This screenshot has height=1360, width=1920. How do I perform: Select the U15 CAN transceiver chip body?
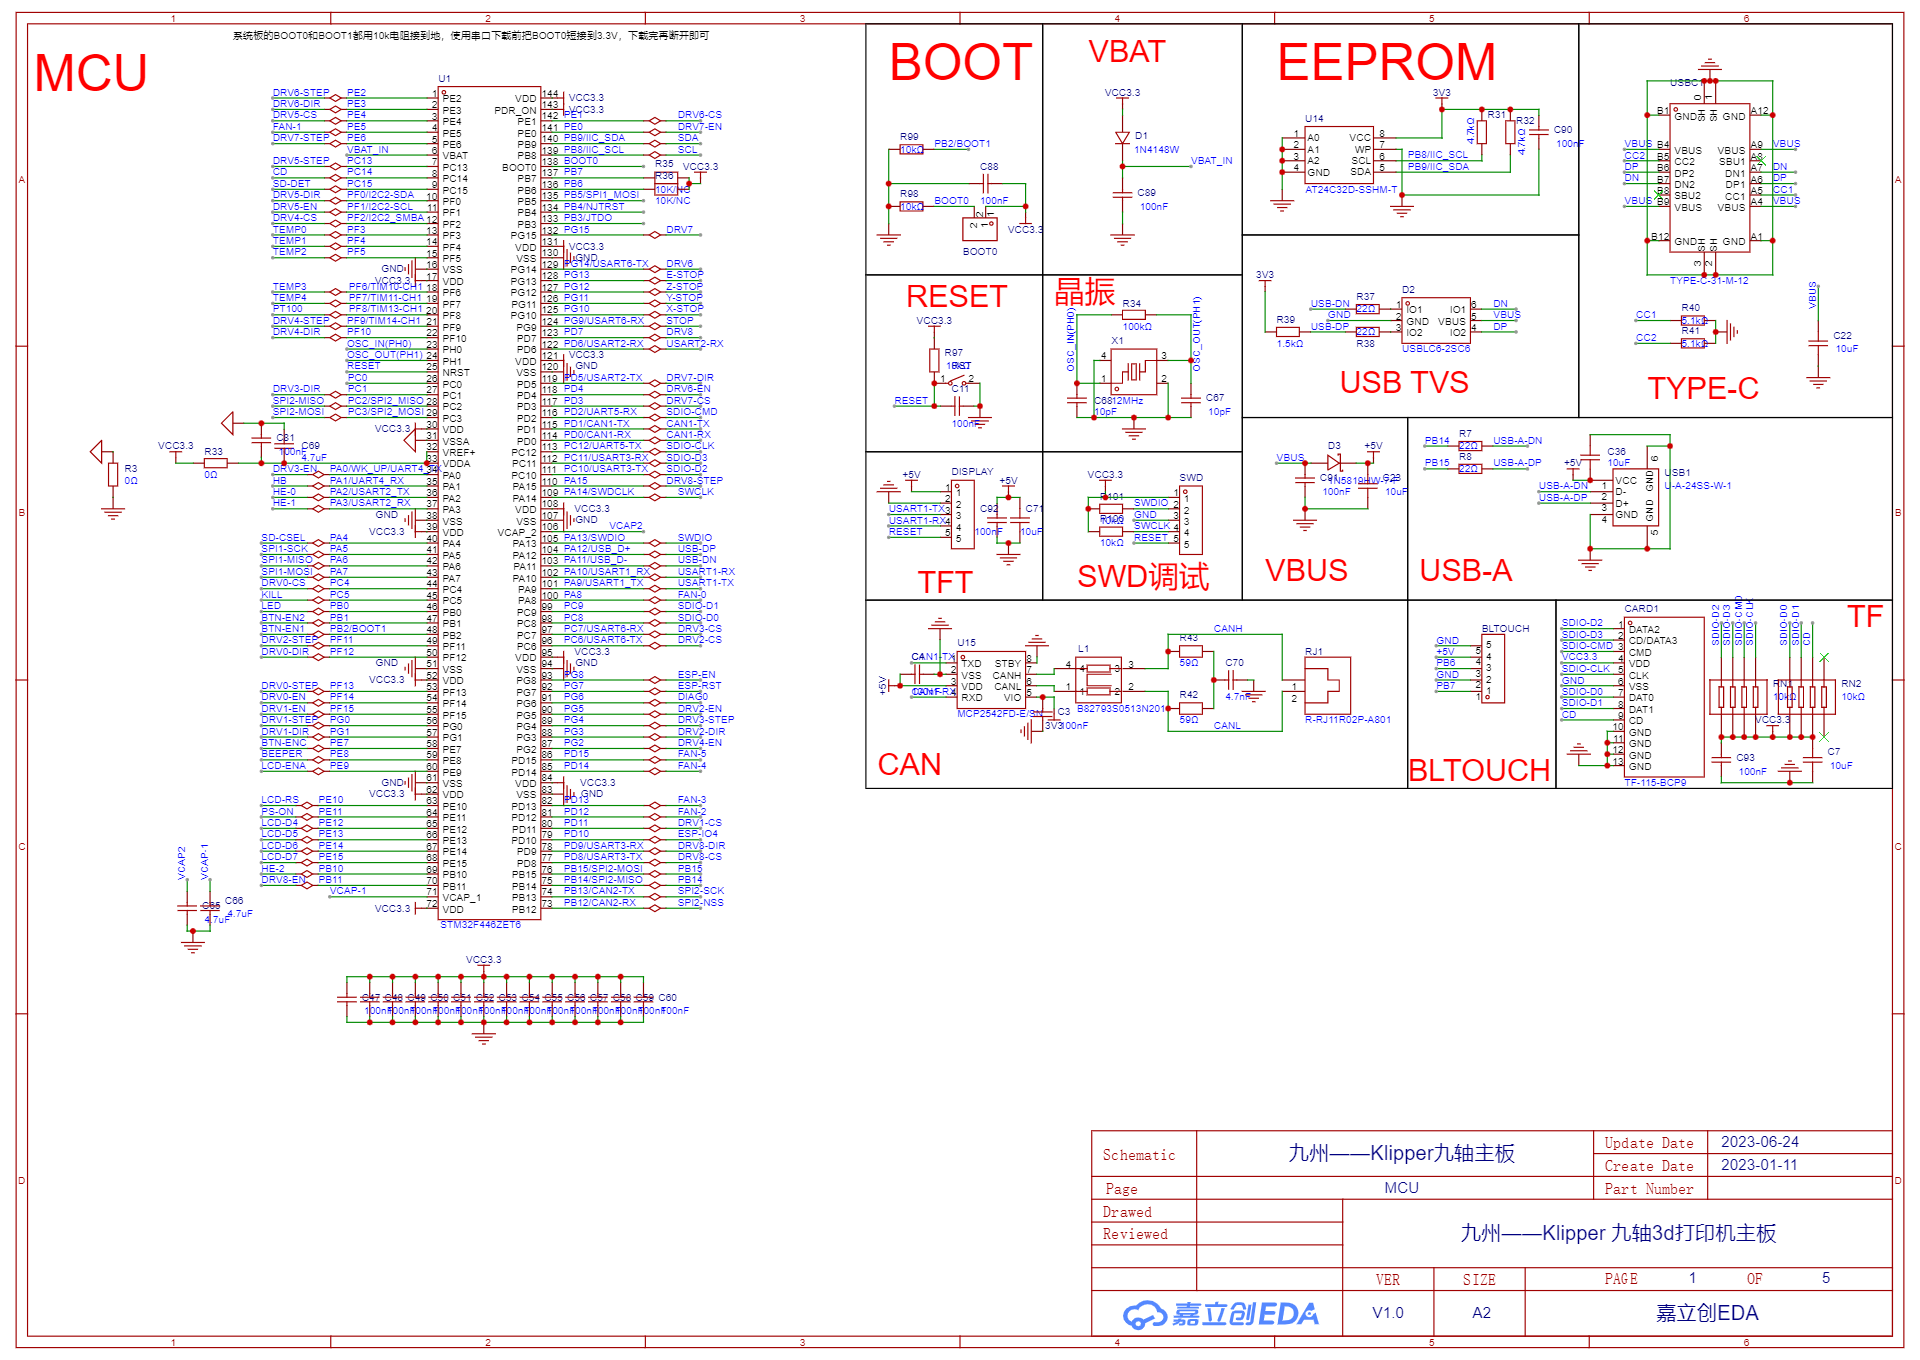[991, 681]
